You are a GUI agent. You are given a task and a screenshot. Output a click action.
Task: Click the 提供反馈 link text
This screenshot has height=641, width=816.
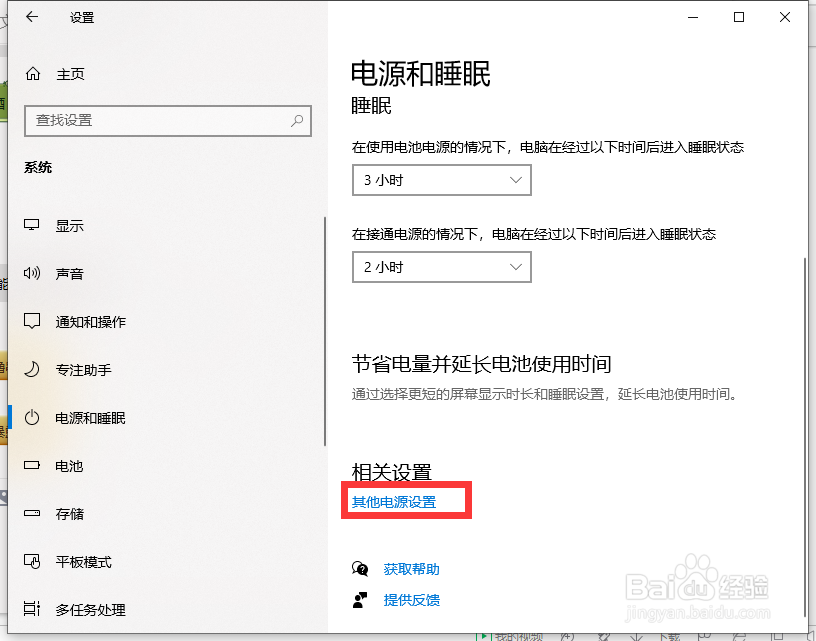(x=412, y=600)
